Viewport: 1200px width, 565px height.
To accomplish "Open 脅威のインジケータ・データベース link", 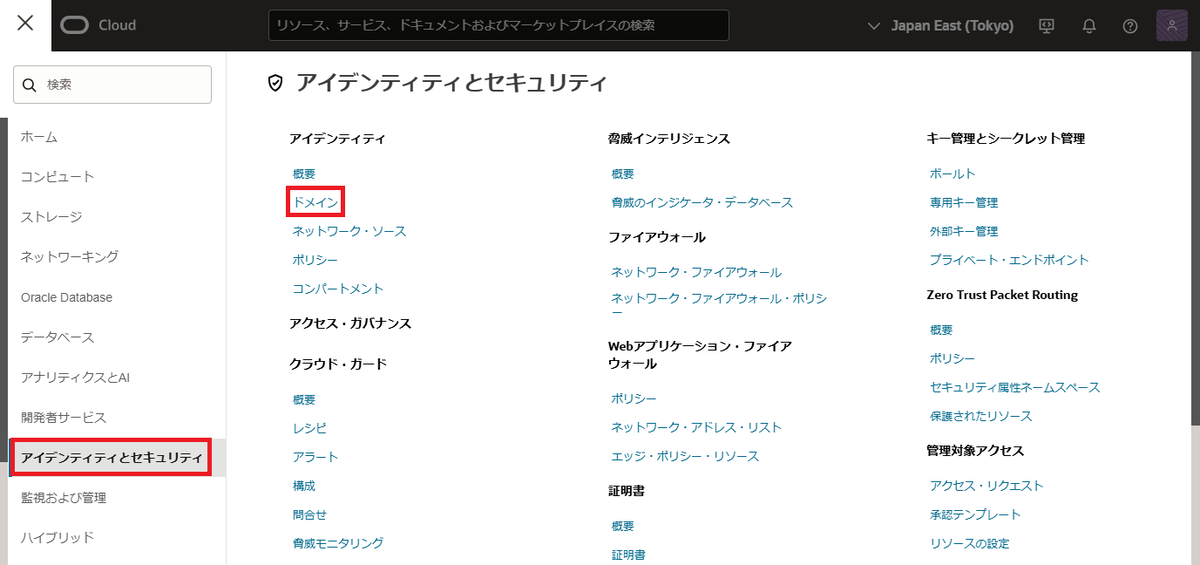I will click(702, 202).
